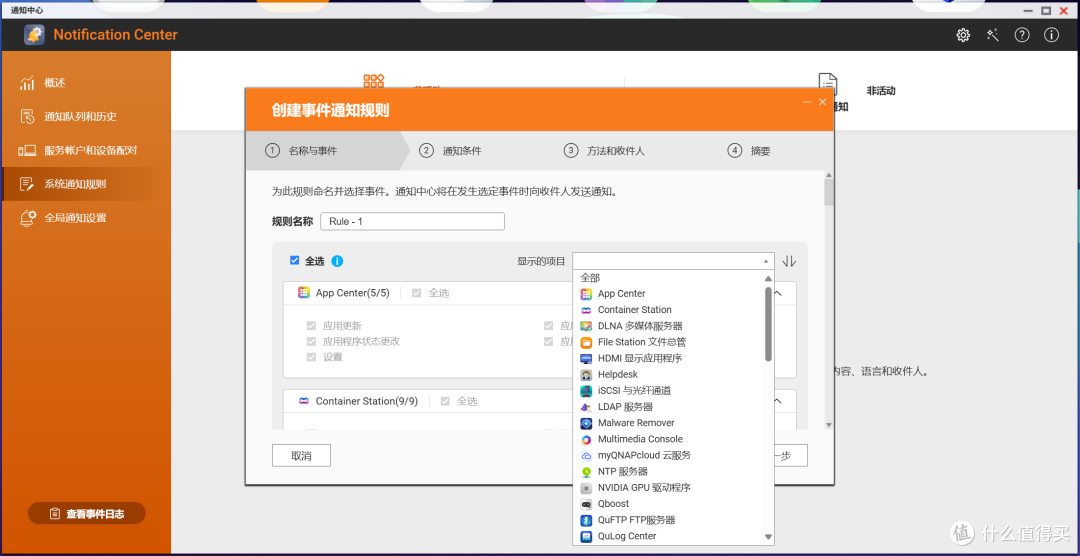Switch to the 非活动 tab behind dialog
Screen dimensions: 1080x556
point(880,90)
